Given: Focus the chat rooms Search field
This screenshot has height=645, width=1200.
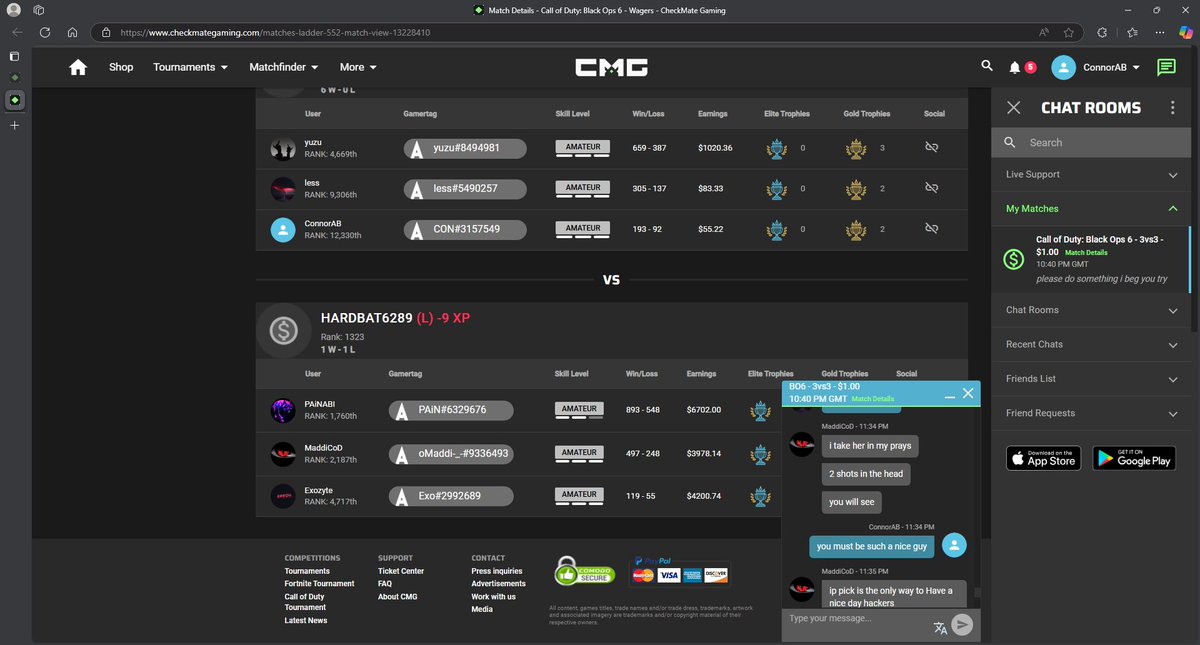Looking at the screenshot, I should tap(1091, 142).
